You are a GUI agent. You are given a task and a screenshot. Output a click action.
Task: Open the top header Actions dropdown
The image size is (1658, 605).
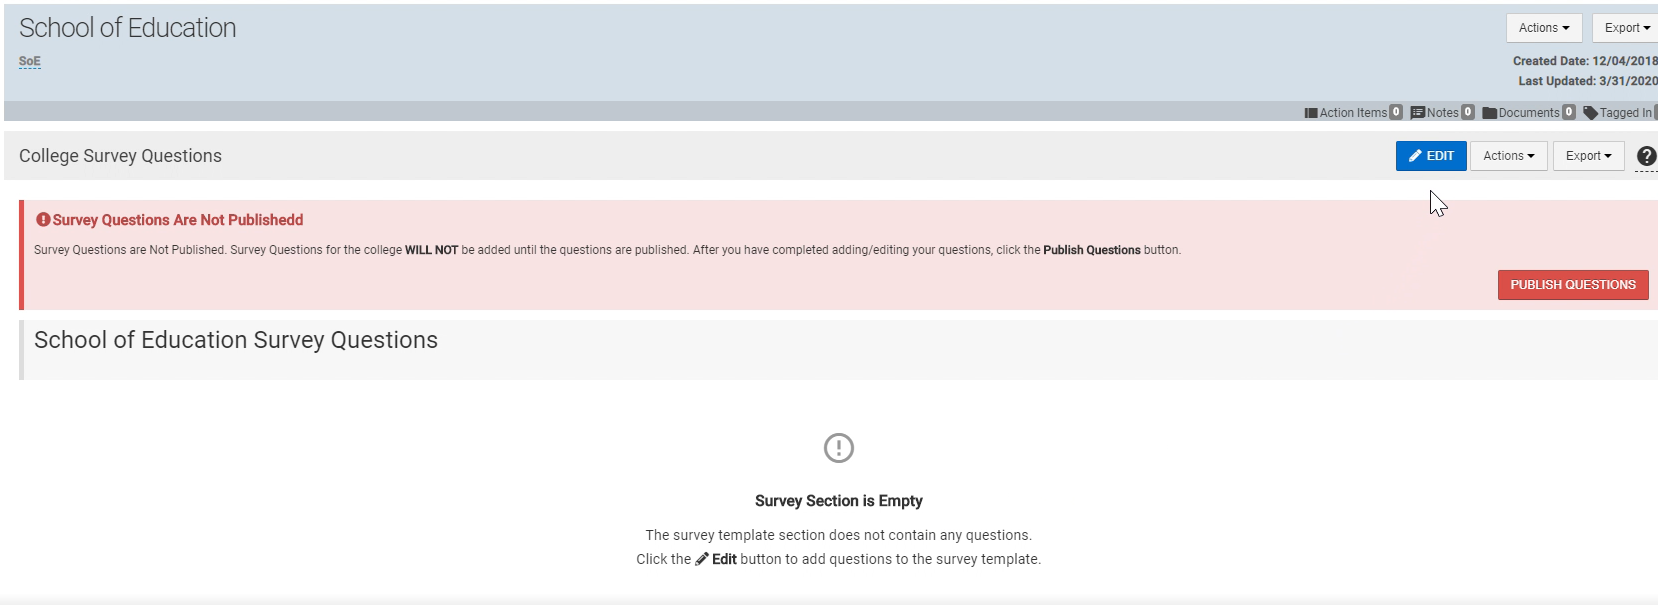coord(1544,28)
